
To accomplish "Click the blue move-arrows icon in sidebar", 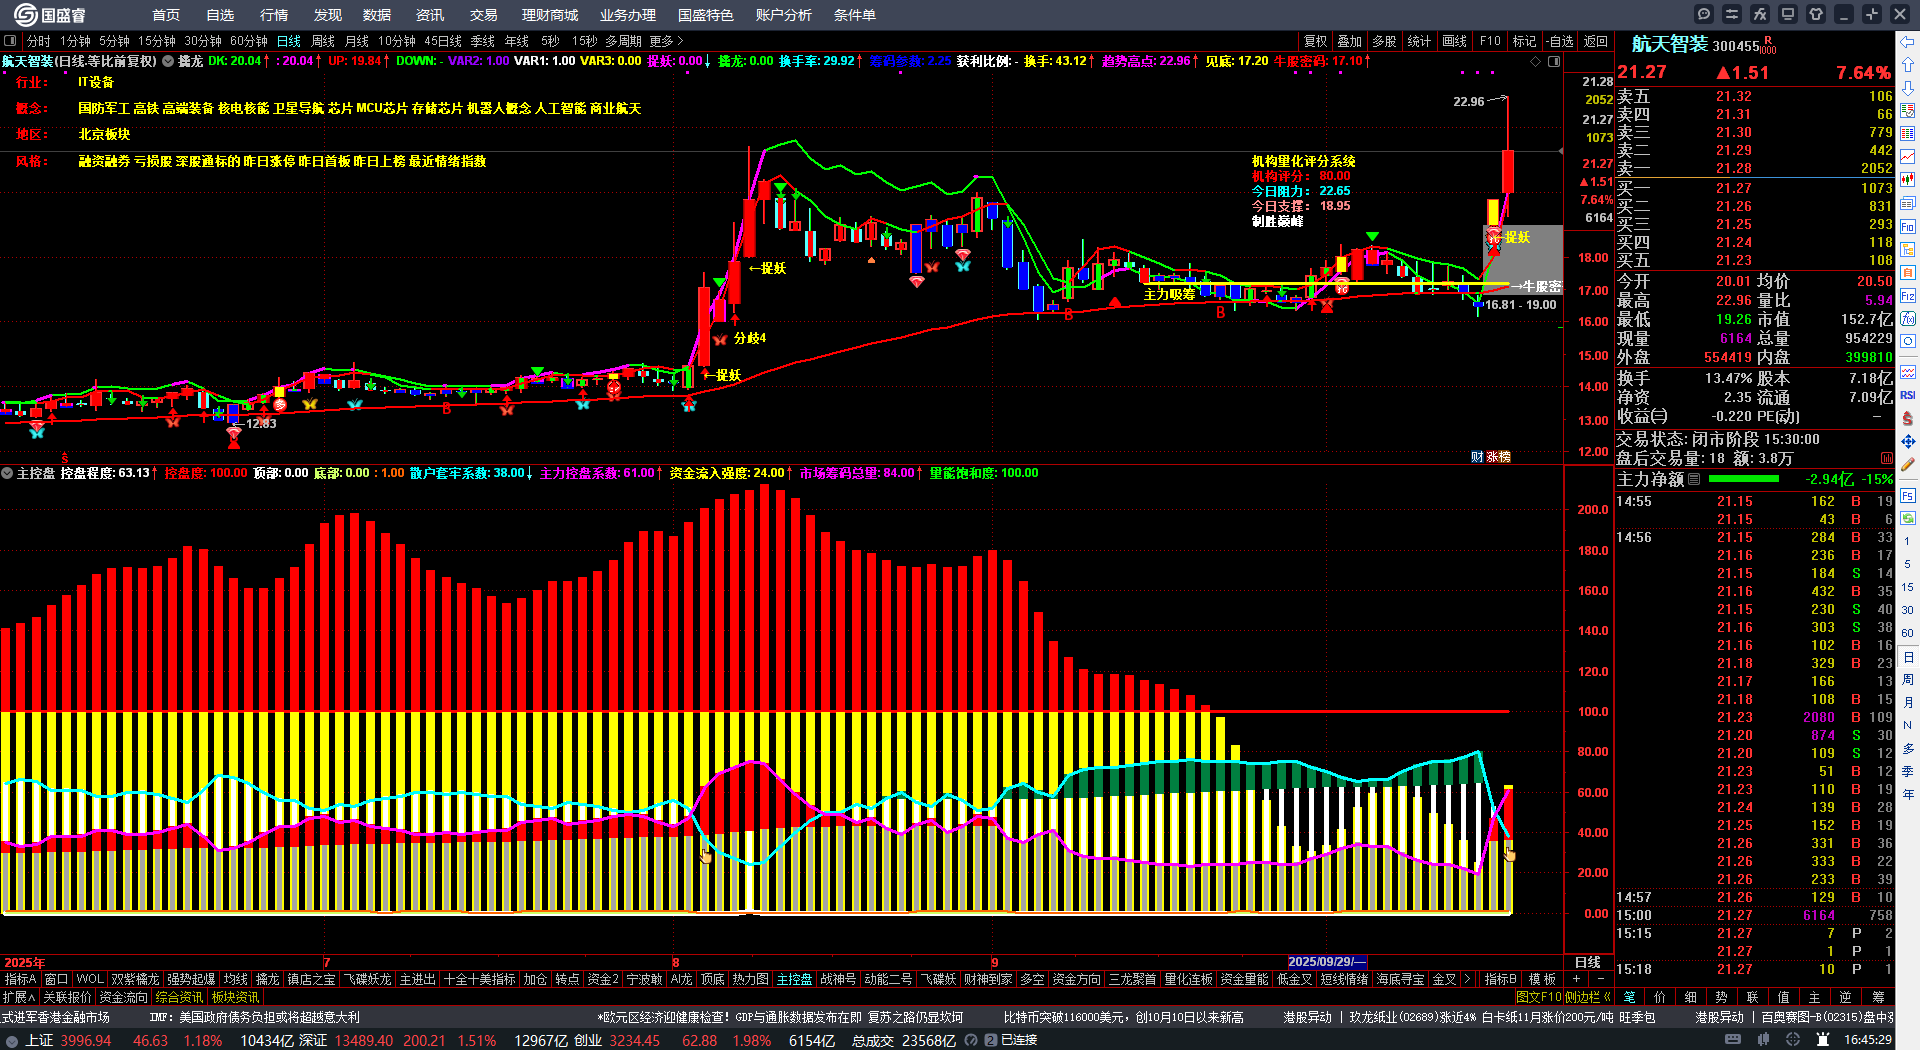I will (1908, 441).
